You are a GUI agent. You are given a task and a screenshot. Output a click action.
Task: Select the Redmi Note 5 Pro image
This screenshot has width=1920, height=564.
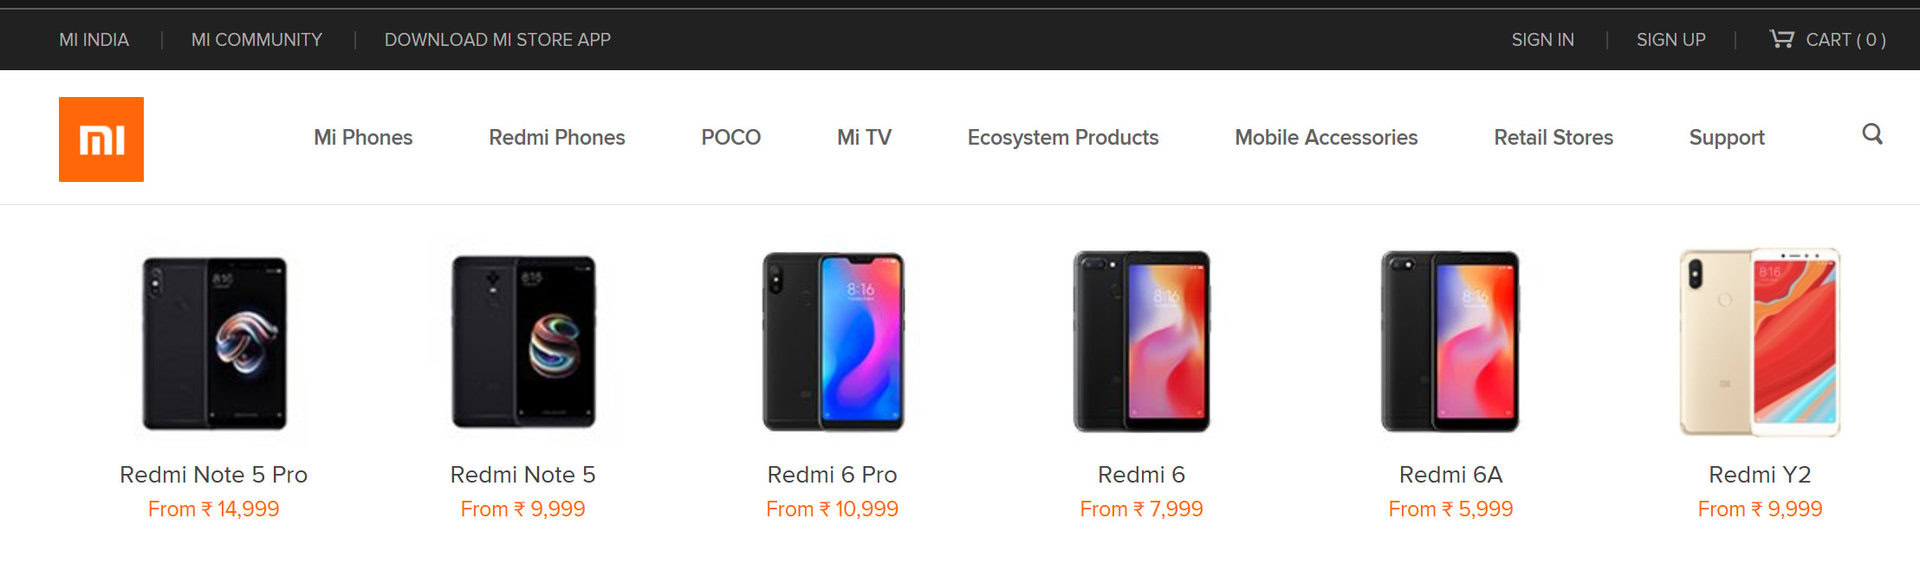214,342
